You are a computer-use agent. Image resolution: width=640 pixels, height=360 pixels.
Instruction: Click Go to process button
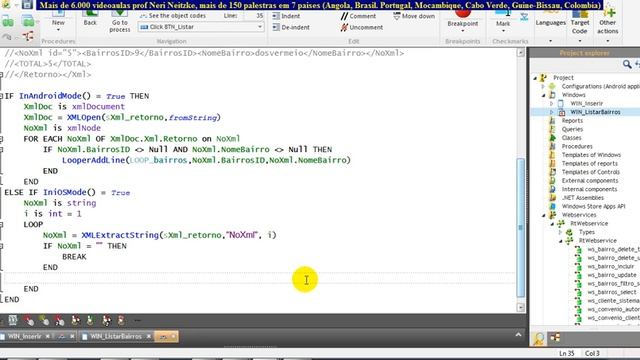pyautogui.click(x=120, y=23)
